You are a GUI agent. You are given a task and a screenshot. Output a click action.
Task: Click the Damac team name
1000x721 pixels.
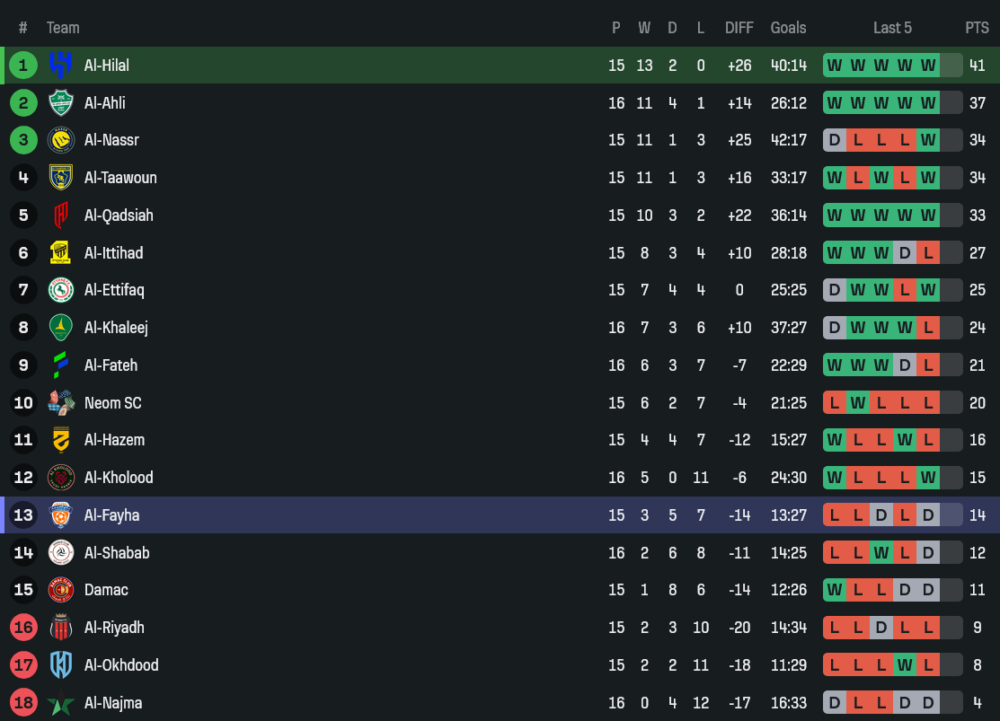[106, 590]
